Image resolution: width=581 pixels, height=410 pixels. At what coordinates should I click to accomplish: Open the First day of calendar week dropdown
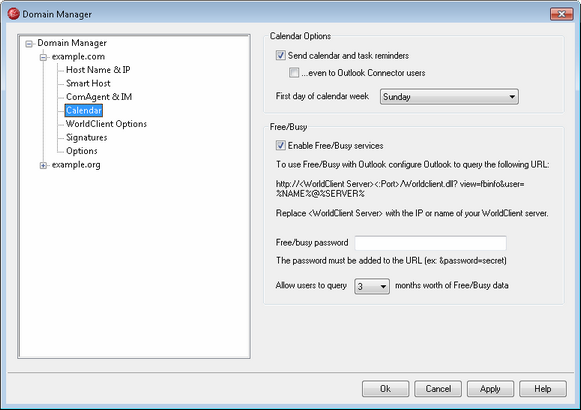[x=449, y=97]
